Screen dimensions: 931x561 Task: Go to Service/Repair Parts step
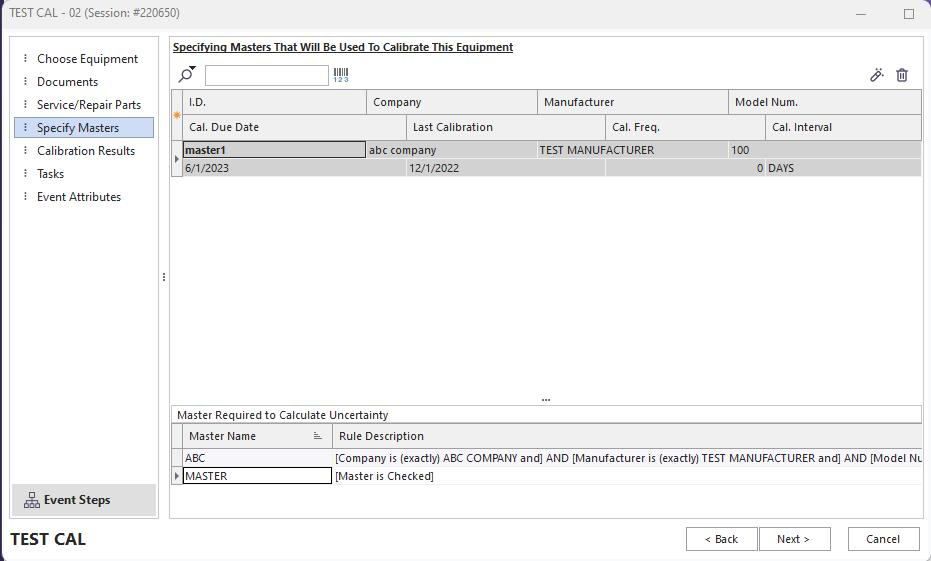click(89, 105)
